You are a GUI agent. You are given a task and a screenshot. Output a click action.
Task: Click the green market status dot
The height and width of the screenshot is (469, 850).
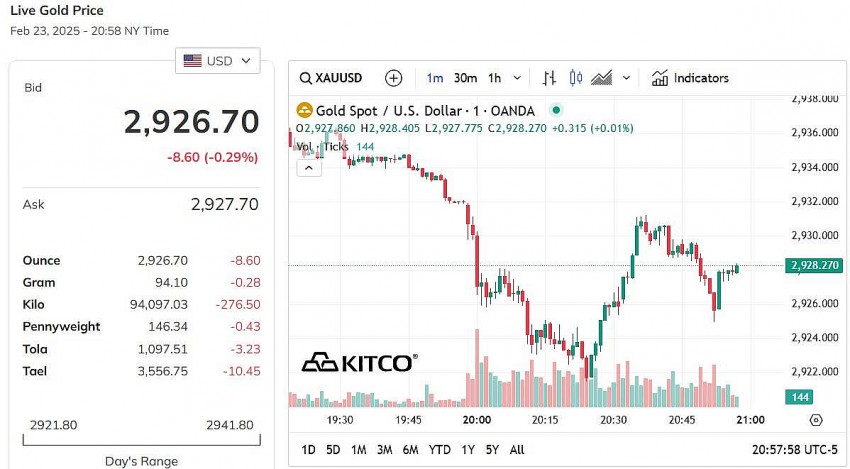[x=556, y=110]
